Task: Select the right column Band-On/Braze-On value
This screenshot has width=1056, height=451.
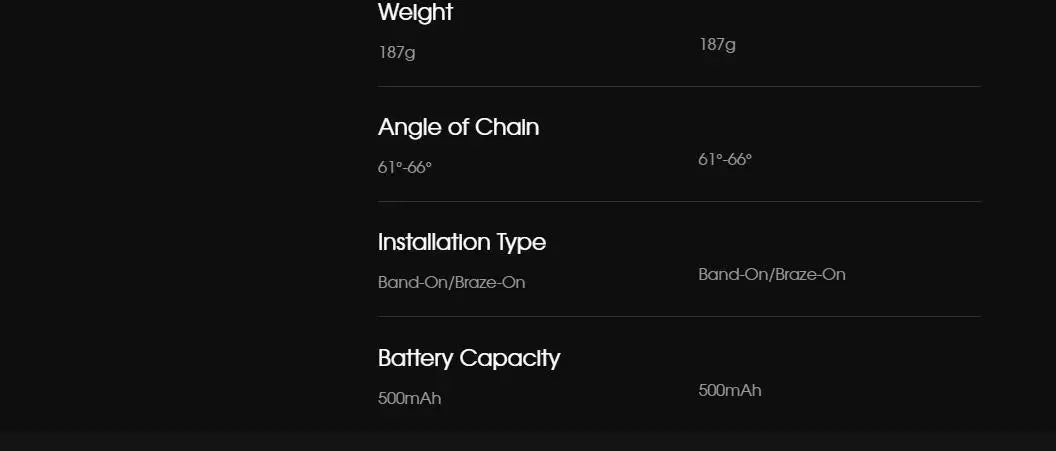Action: pos(771,274)
